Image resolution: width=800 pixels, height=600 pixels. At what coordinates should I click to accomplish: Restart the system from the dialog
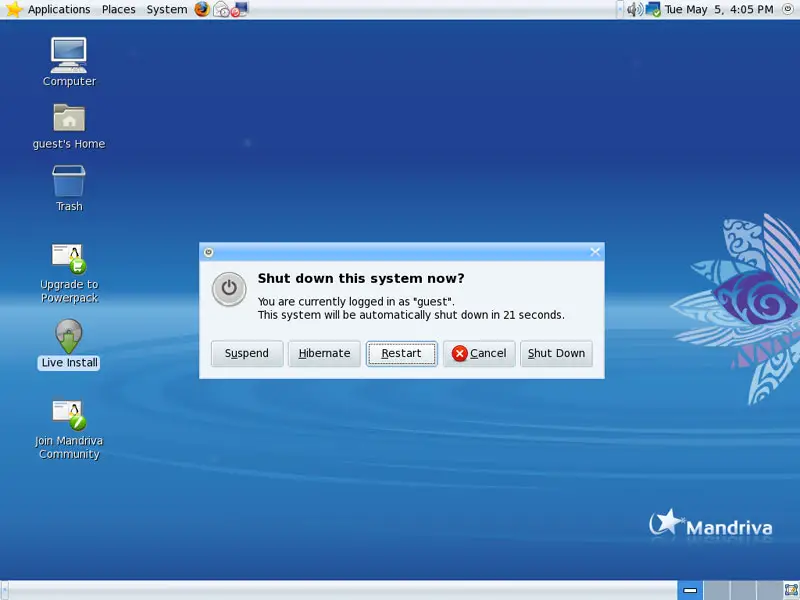402,354
